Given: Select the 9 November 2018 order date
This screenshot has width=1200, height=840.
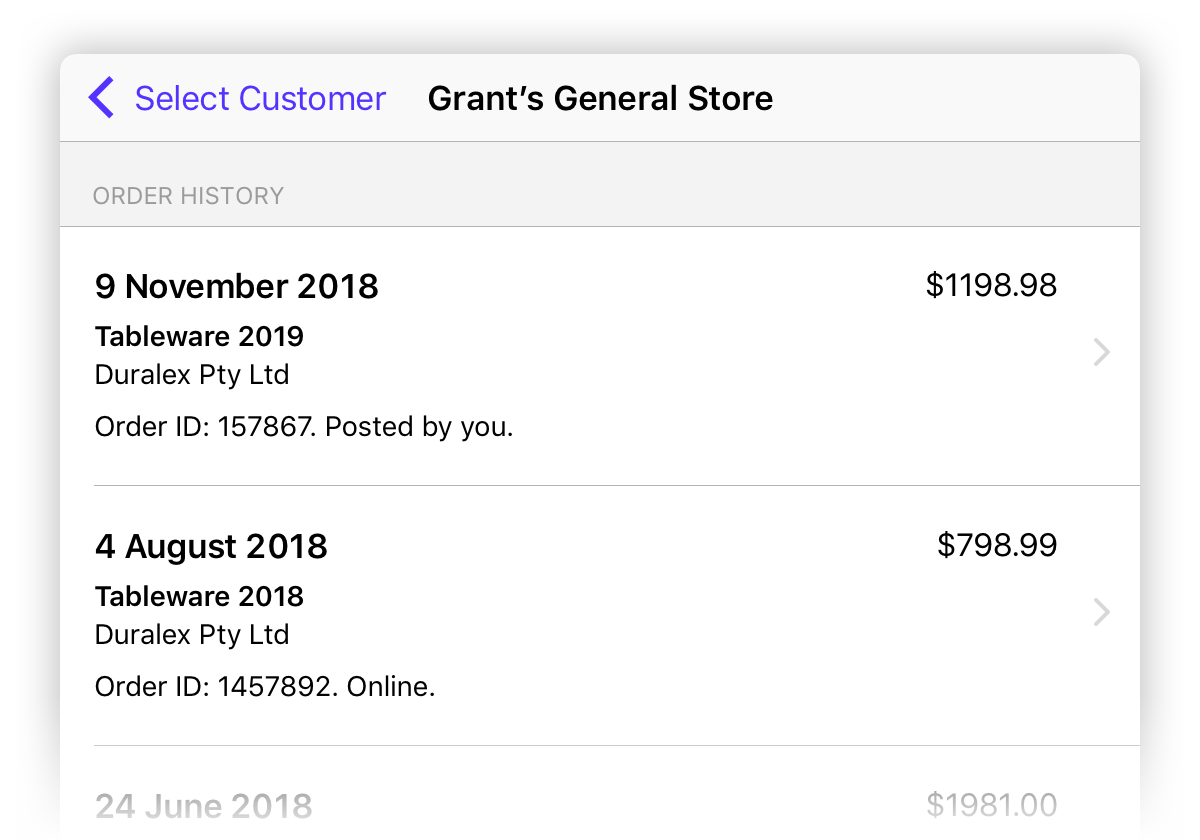Looking at the screenshot, I should tap(237, 287).
